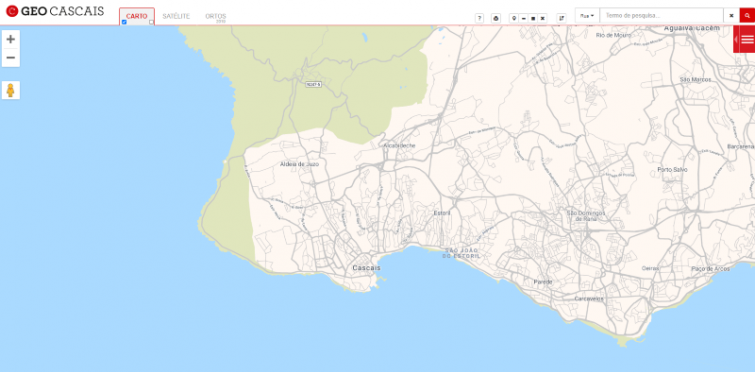Tick the empty checkbox on CARTO tab
Image resolution: width=755 pixels, height=372 pixels.
pyautogui.click(x=151, y=22)
